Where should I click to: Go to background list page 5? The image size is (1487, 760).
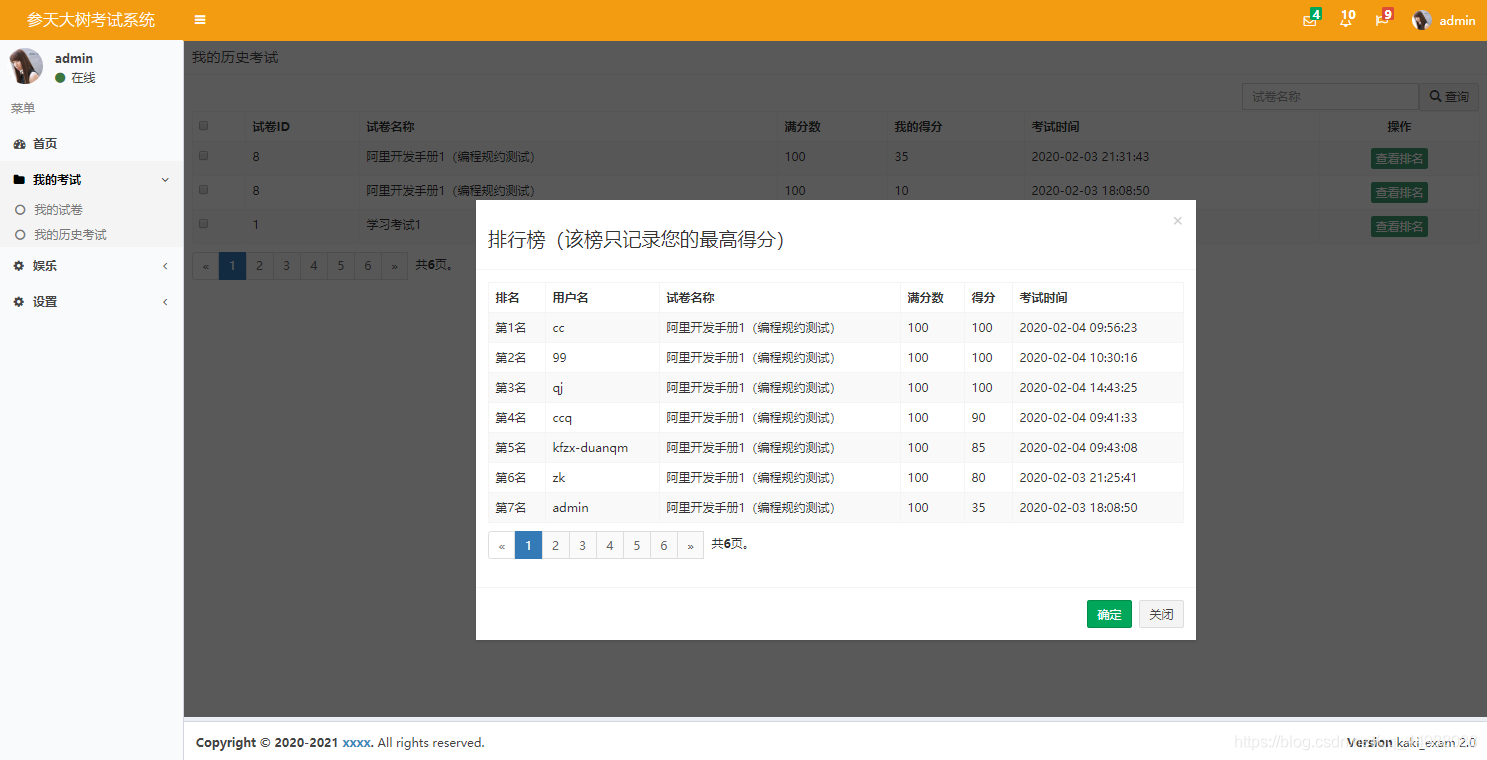coord(340,265)
